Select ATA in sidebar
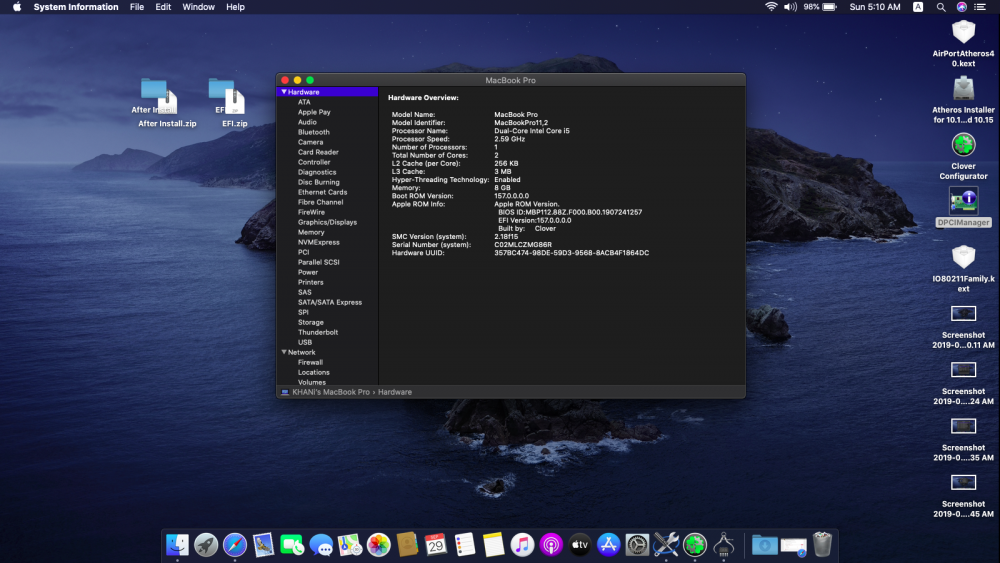This screenshot has height=563, width=1000. 304,102
